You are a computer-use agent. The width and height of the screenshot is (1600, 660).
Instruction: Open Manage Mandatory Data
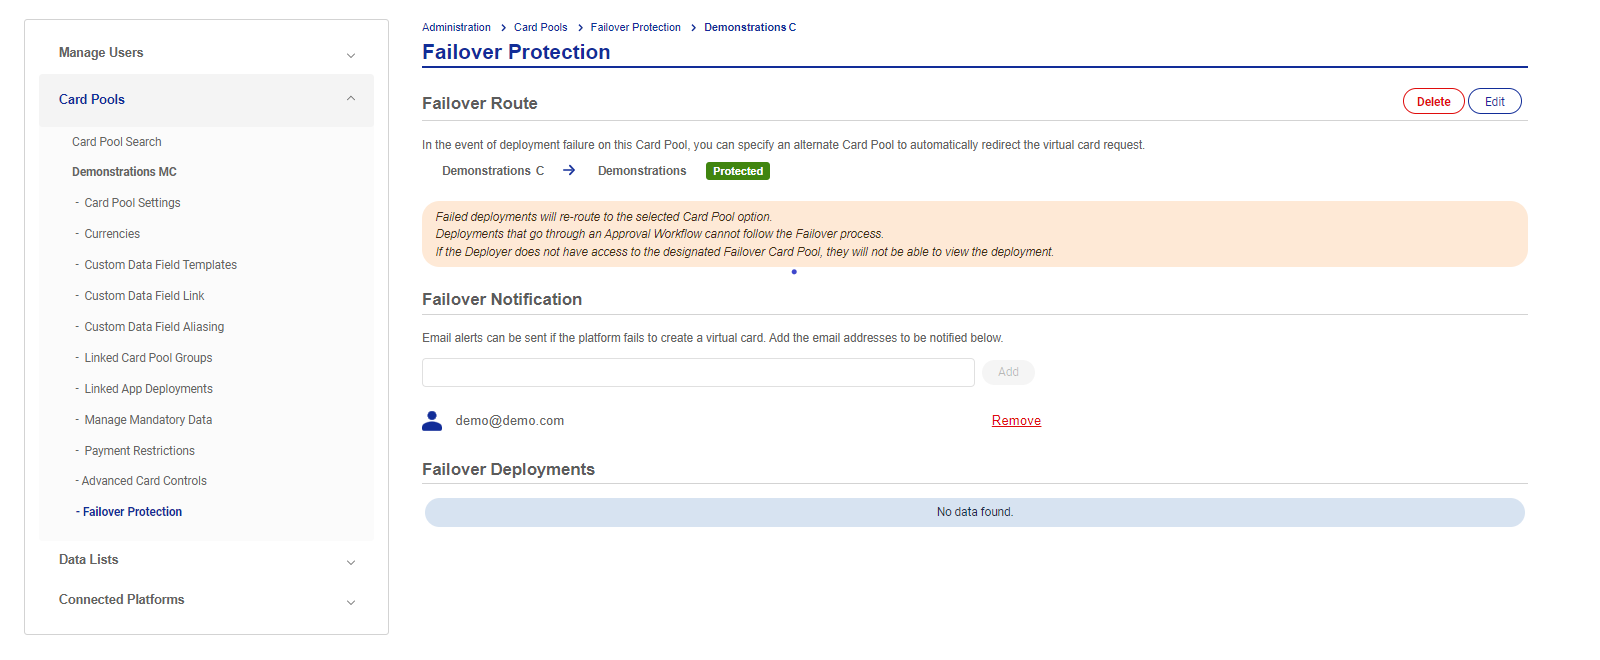pyautogui.click(x=148, y=420)
